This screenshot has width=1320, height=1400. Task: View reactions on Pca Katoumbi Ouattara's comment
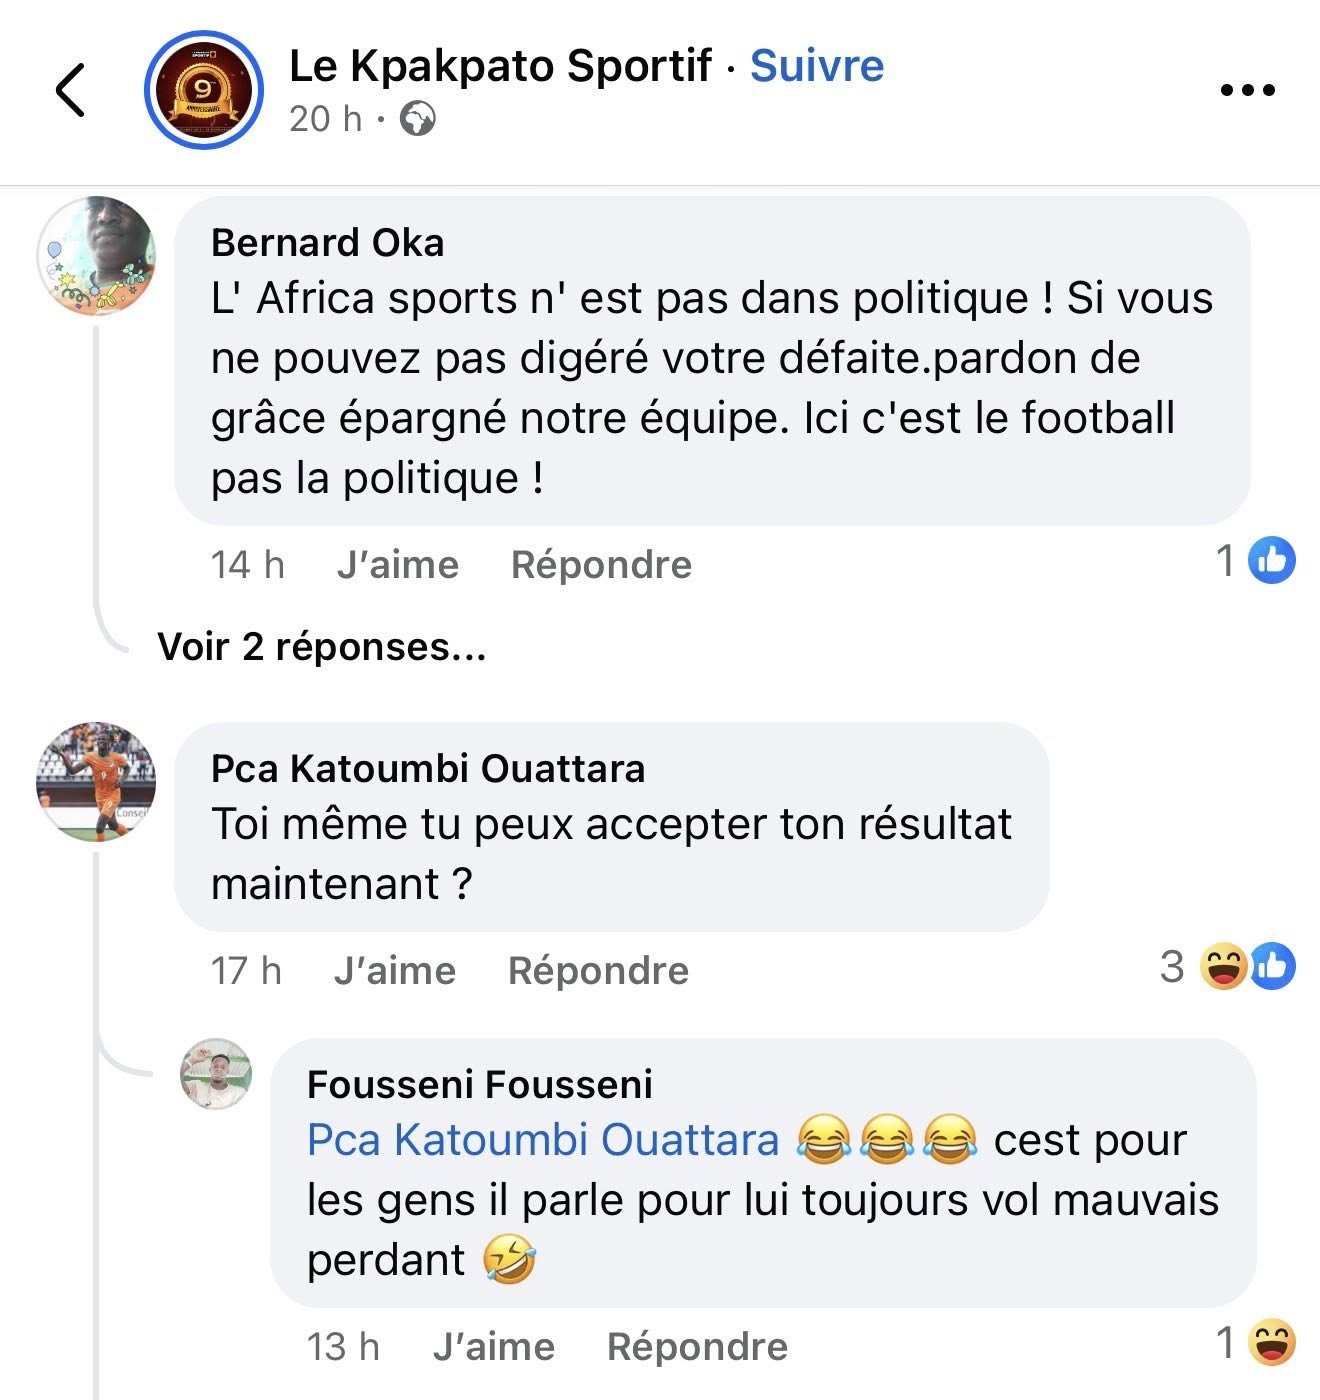click(1246, 966)
